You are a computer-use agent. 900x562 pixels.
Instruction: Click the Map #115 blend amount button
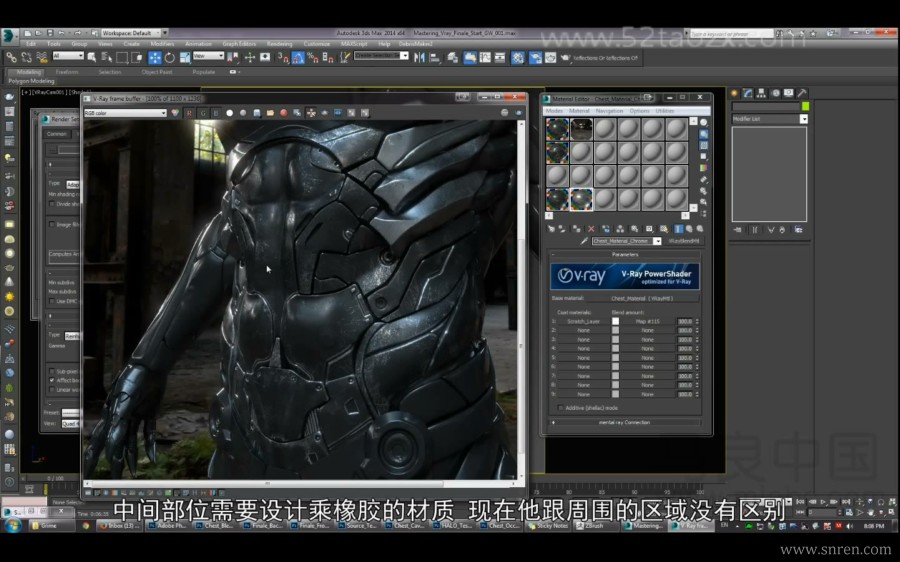coord(647,321)
